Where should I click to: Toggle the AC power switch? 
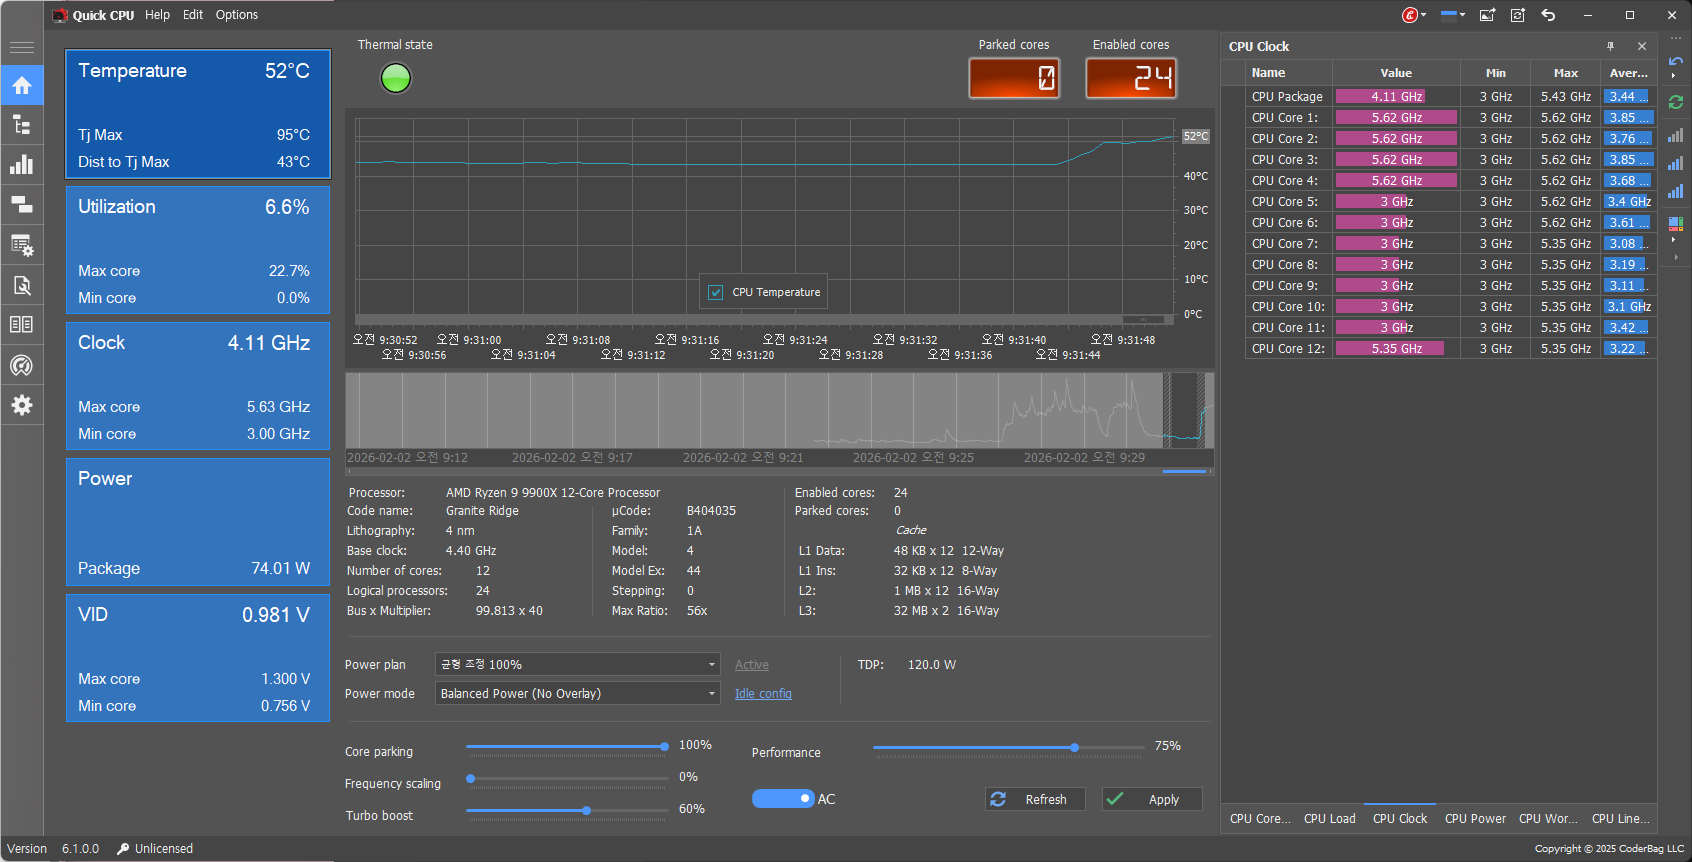coord(783,798)
